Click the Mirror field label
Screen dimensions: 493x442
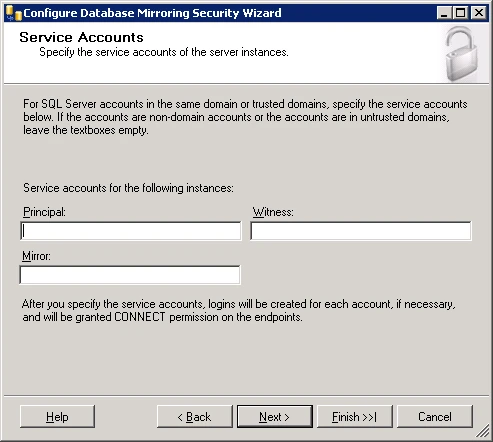(36, 256)
